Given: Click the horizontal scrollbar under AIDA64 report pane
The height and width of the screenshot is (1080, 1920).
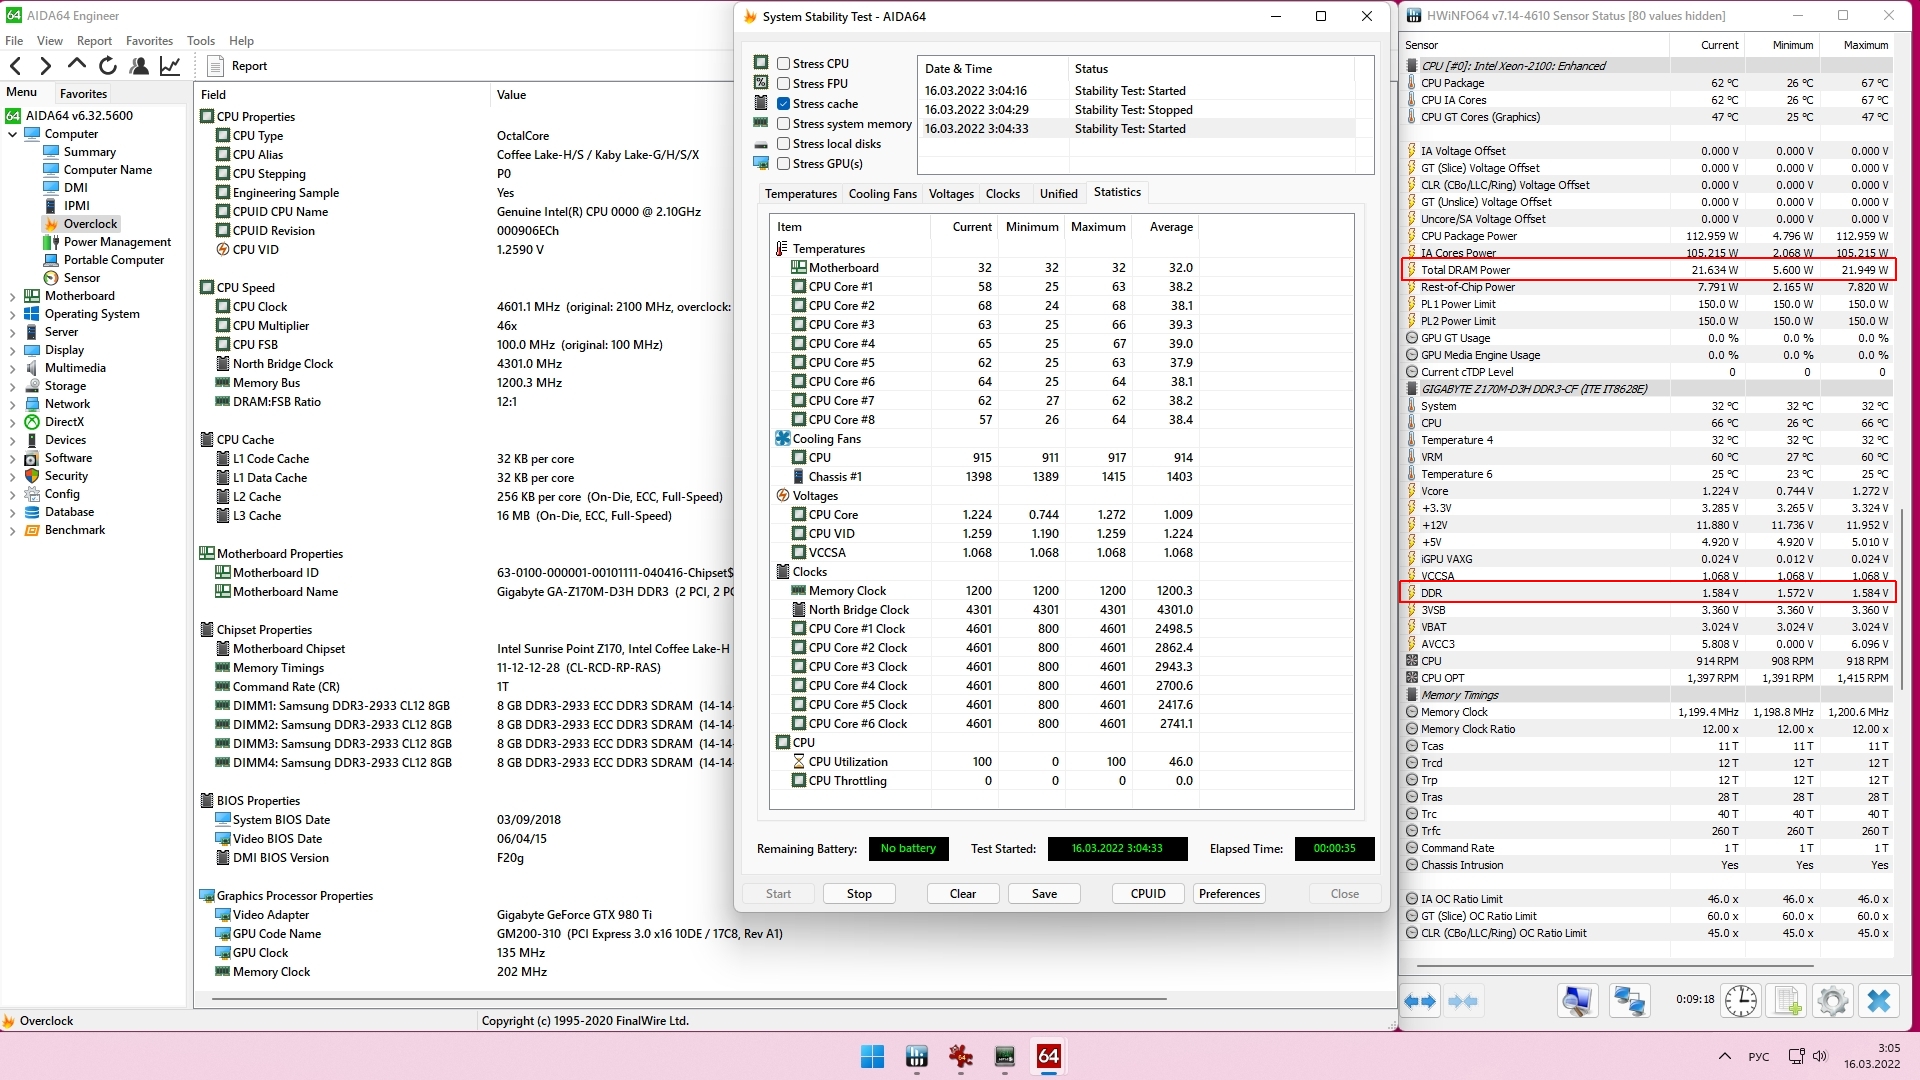Looking at the screenshot, I should pos(690,998).
